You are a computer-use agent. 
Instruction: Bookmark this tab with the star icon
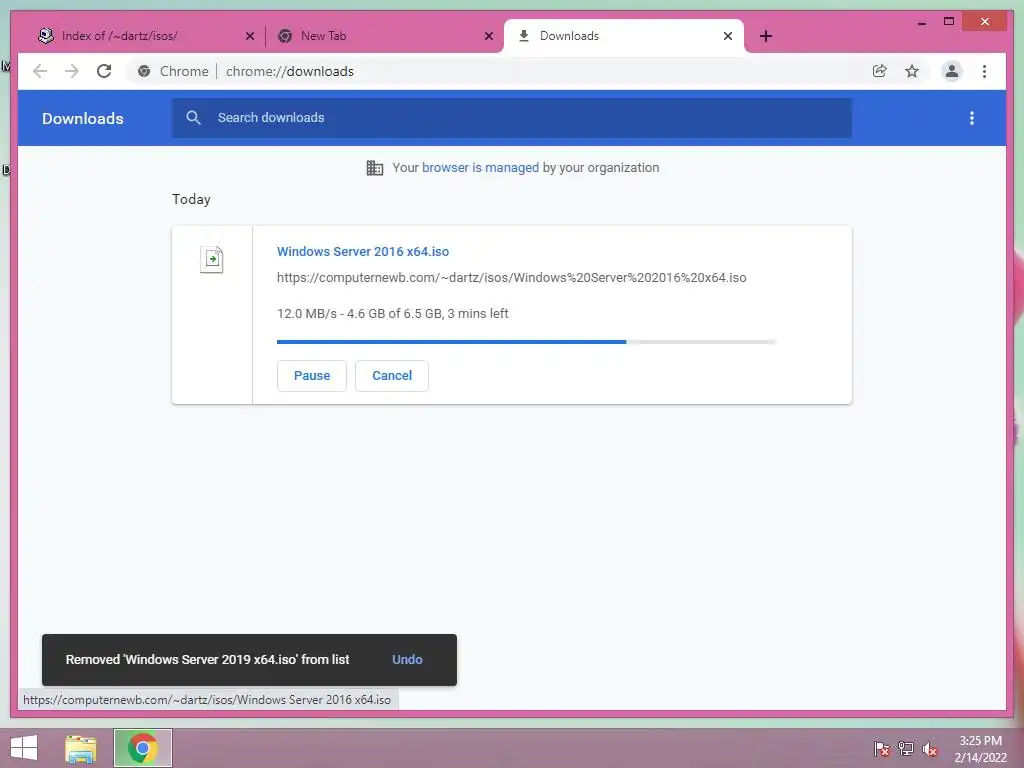[912, 71]
